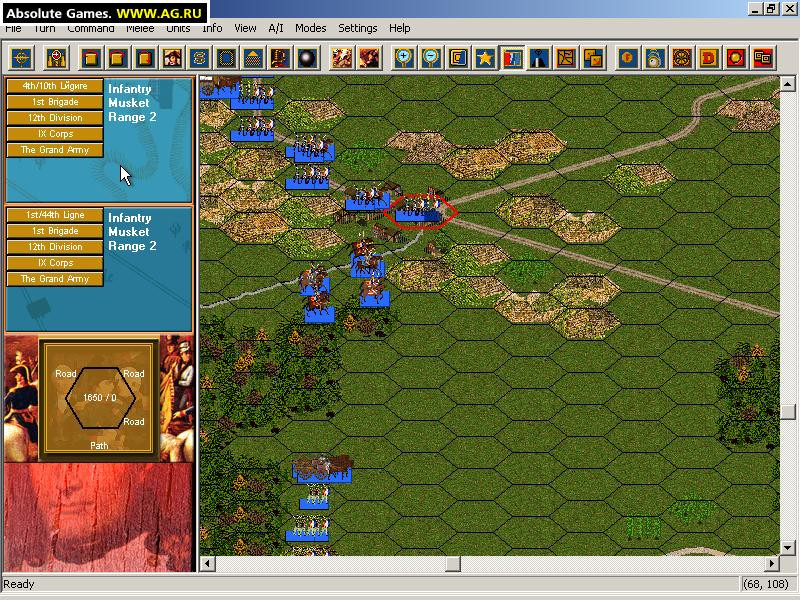The width and height of the screenshot is (800, 600).
Task: Open the A/I menu
Action: 276,29
